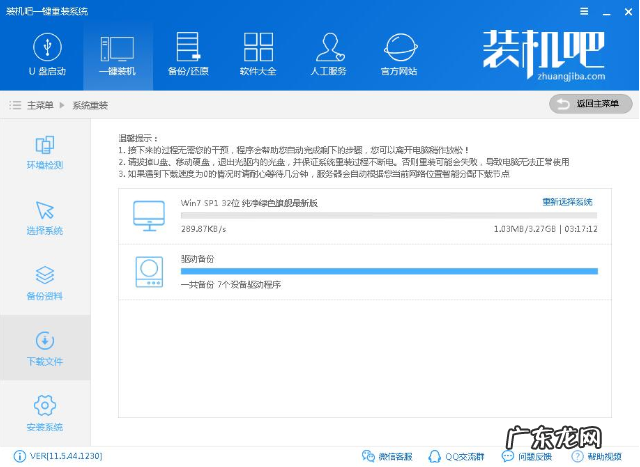Open the hamburger menu in title bar
The width and height of the screenshot is (640, 467).
tap(584, 11)
